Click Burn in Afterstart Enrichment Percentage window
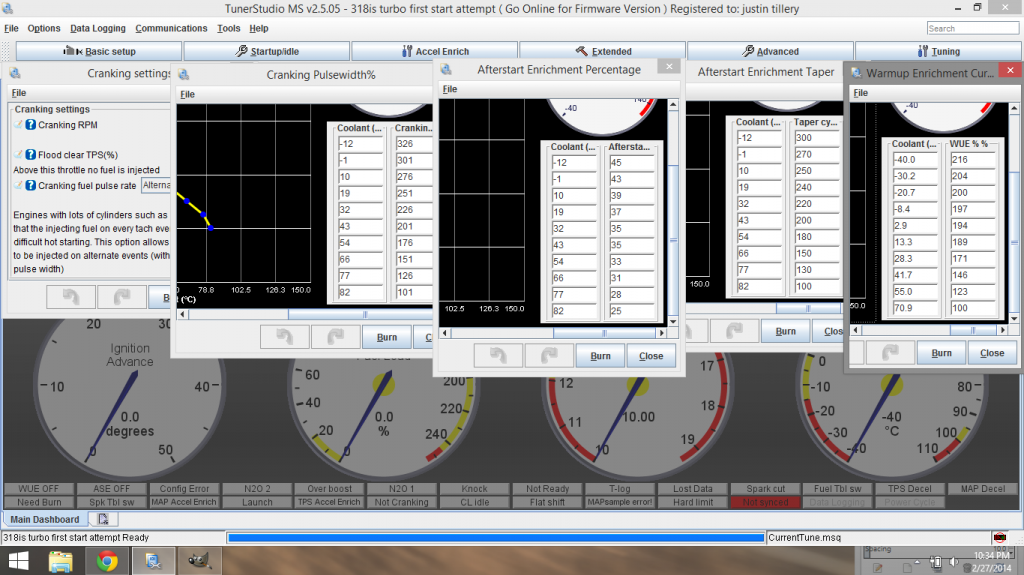Screen dimensions: 1024x575 [x=600, y=355]
